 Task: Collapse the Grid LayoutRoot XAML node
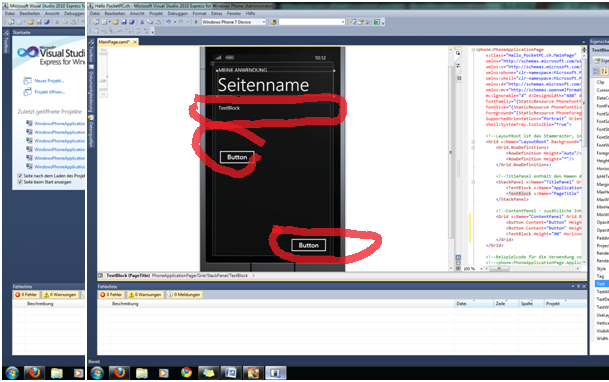pyautogui.click(x=473, y=142)
